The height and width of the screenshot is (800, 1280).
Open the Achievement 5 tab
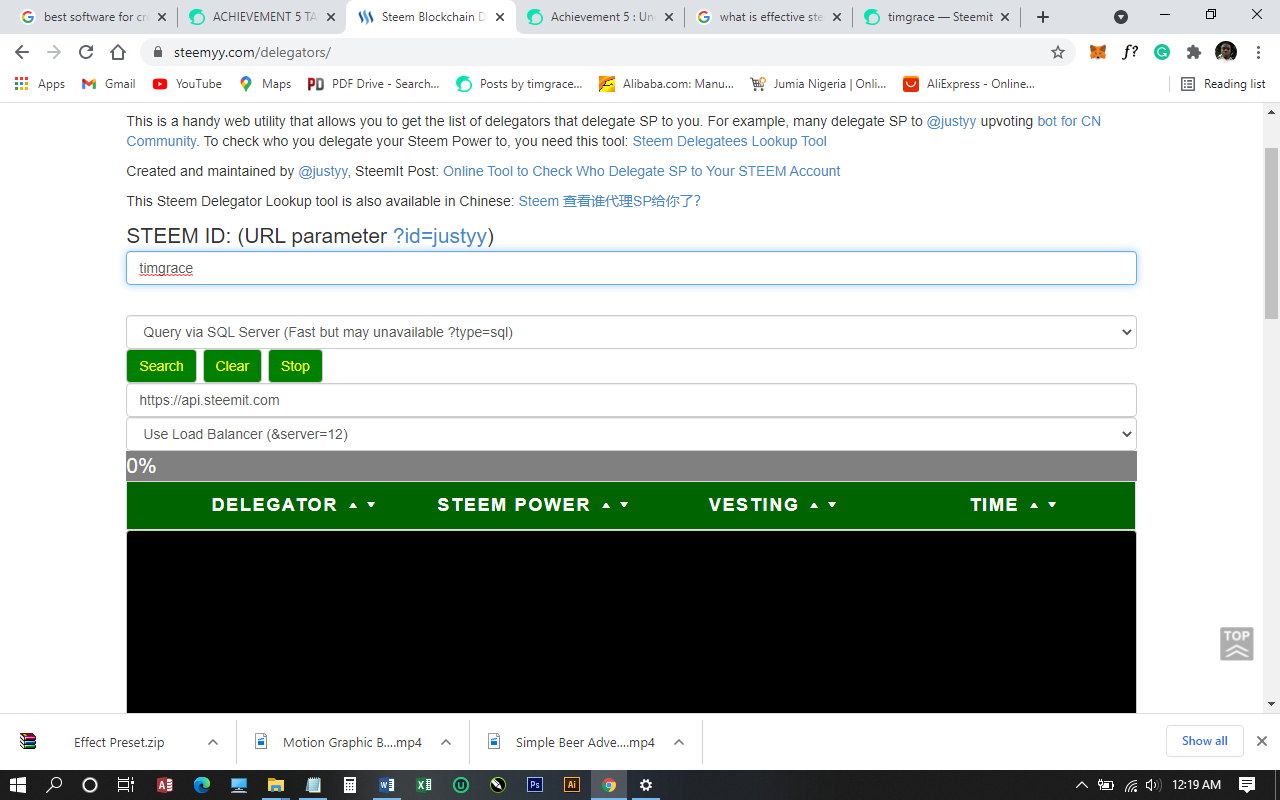(595, 16)
